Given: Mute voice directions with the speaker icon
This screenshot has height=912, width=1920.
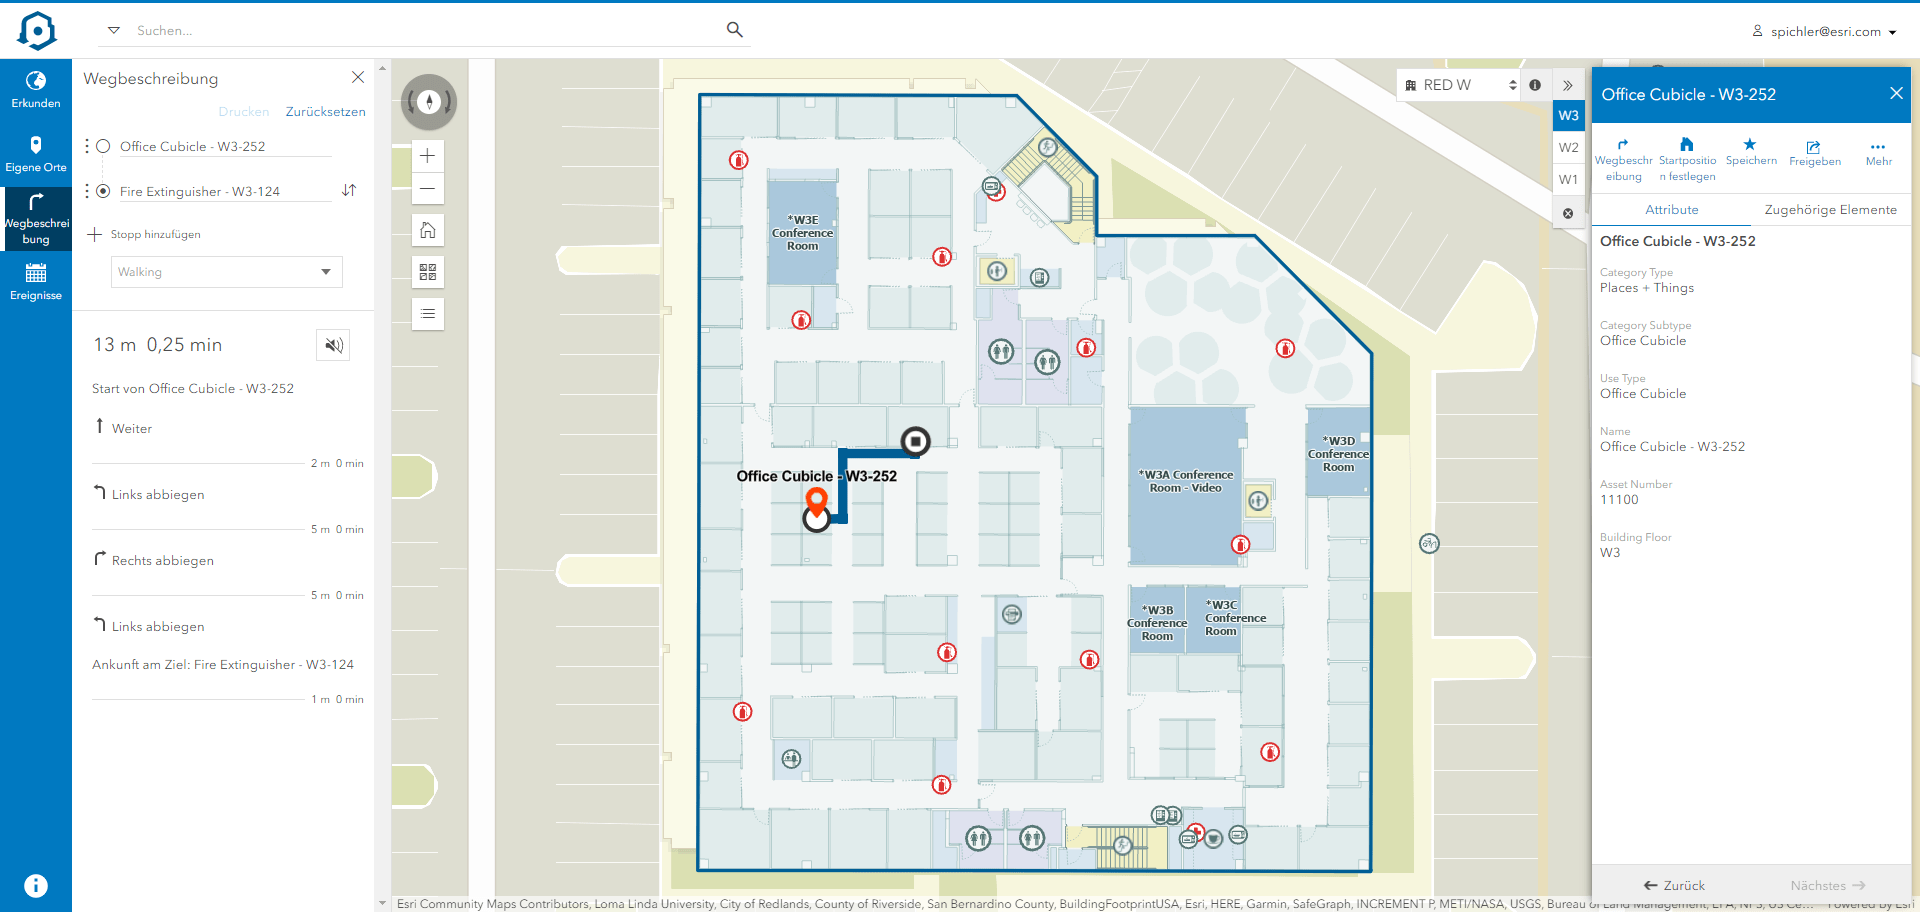Looking at the screenshot, I should click(x=332, y=345).
